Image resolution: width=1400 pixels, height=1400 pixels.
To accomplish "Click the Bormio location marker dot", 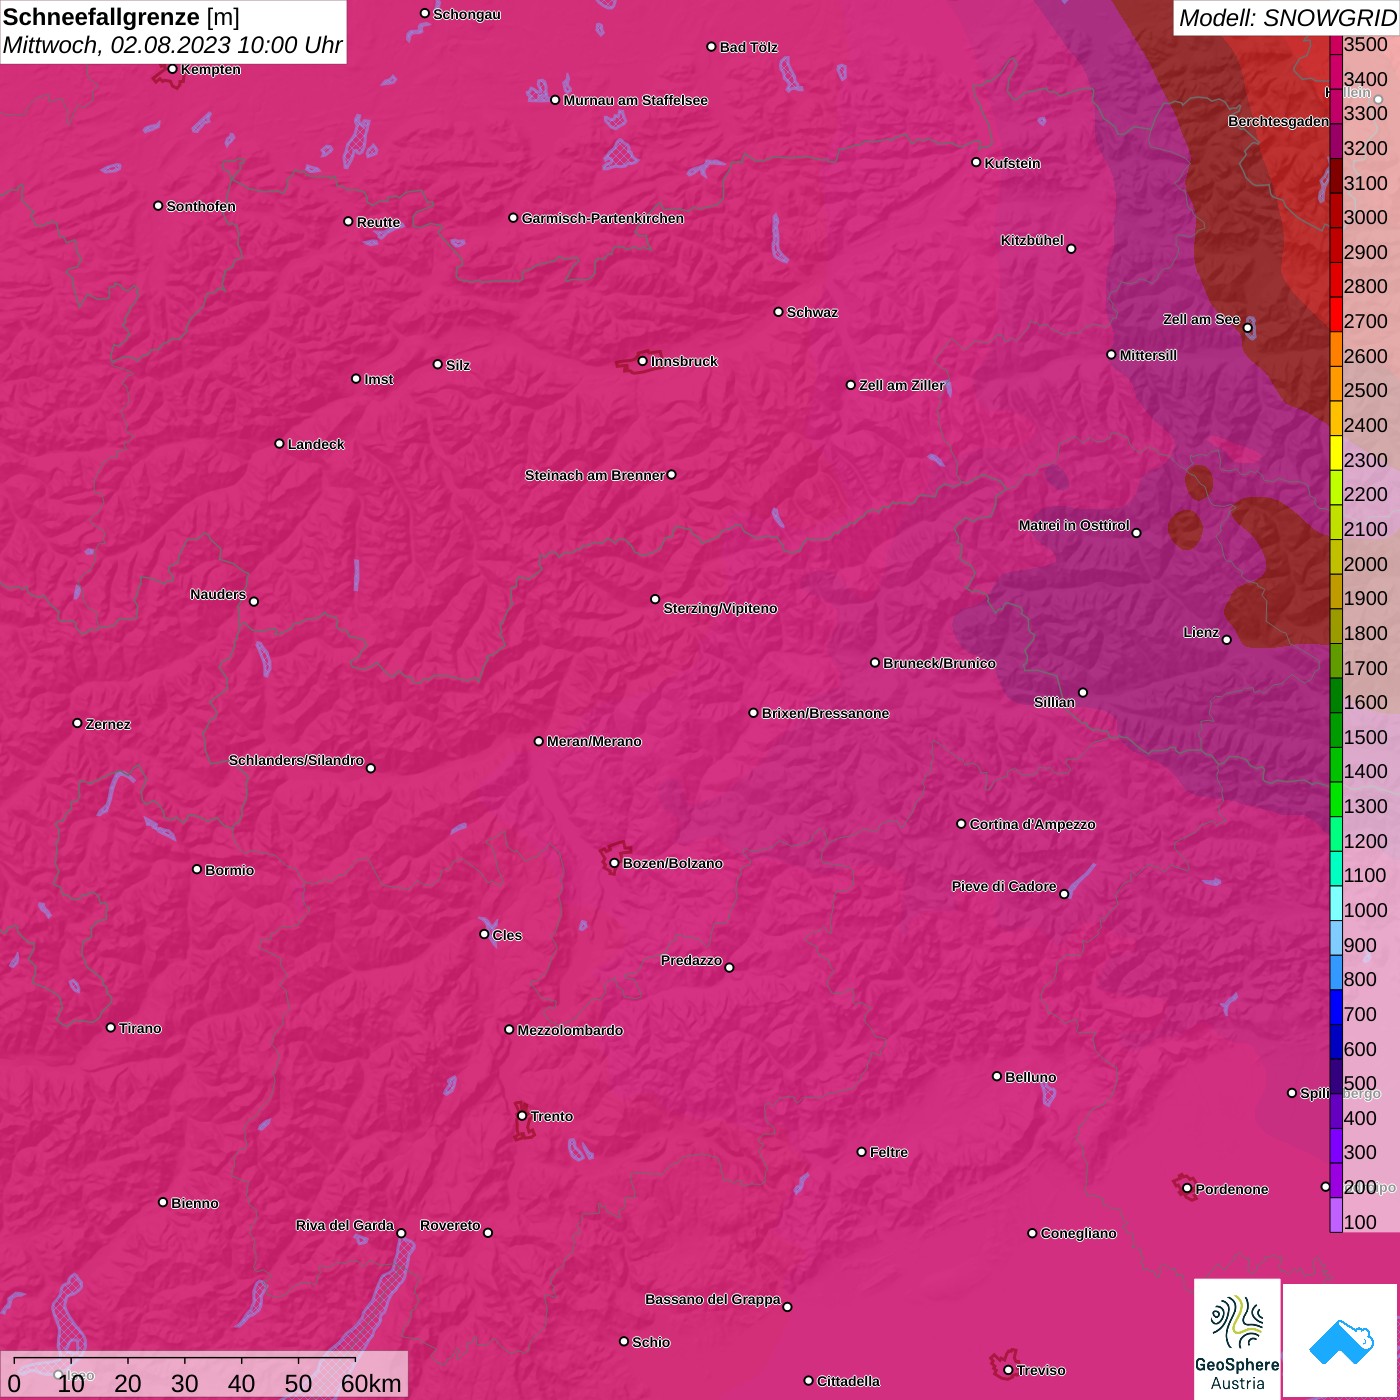I will pos(197,869).
